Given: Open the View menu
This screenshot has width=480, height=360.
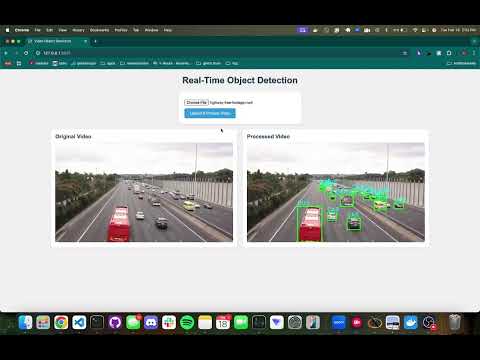Looking at the screenshot, I should coord(63,30).
